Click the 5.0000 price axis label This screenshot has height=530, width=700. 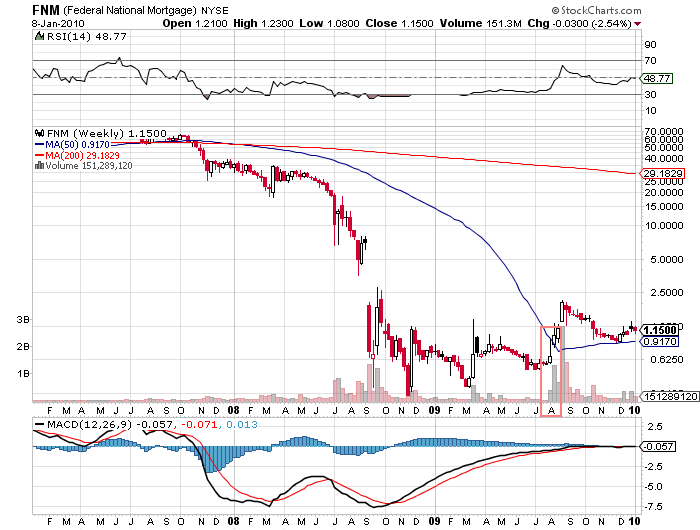tap(666, 259)
